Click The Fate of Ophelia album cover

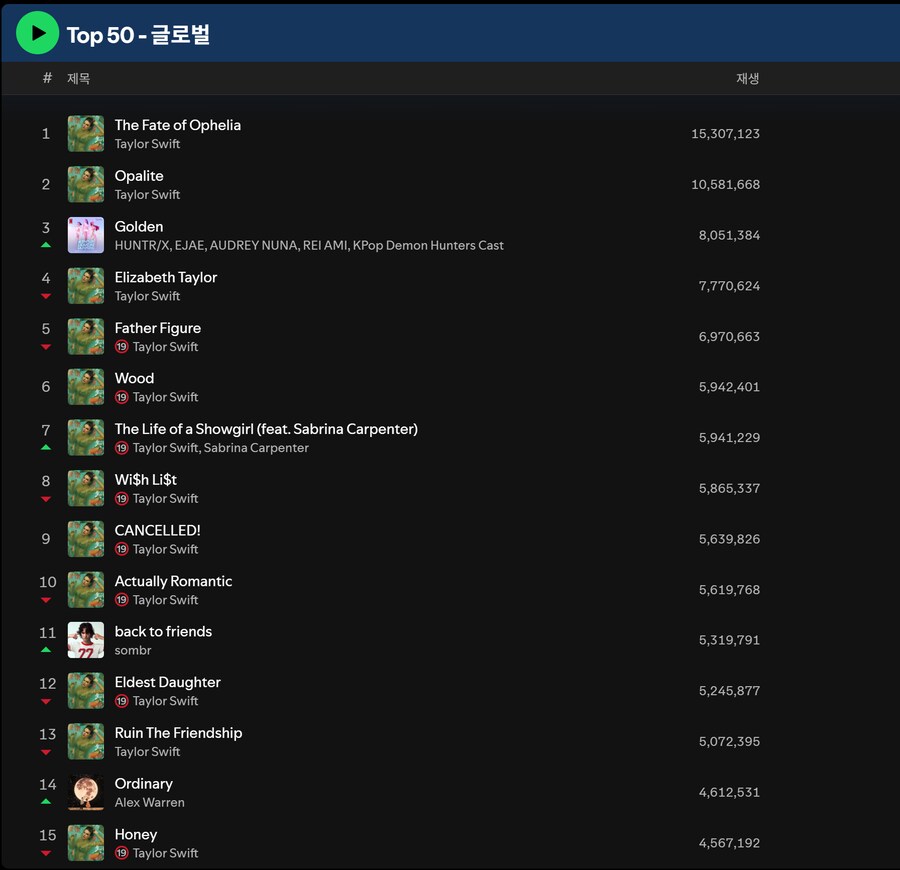86,134
